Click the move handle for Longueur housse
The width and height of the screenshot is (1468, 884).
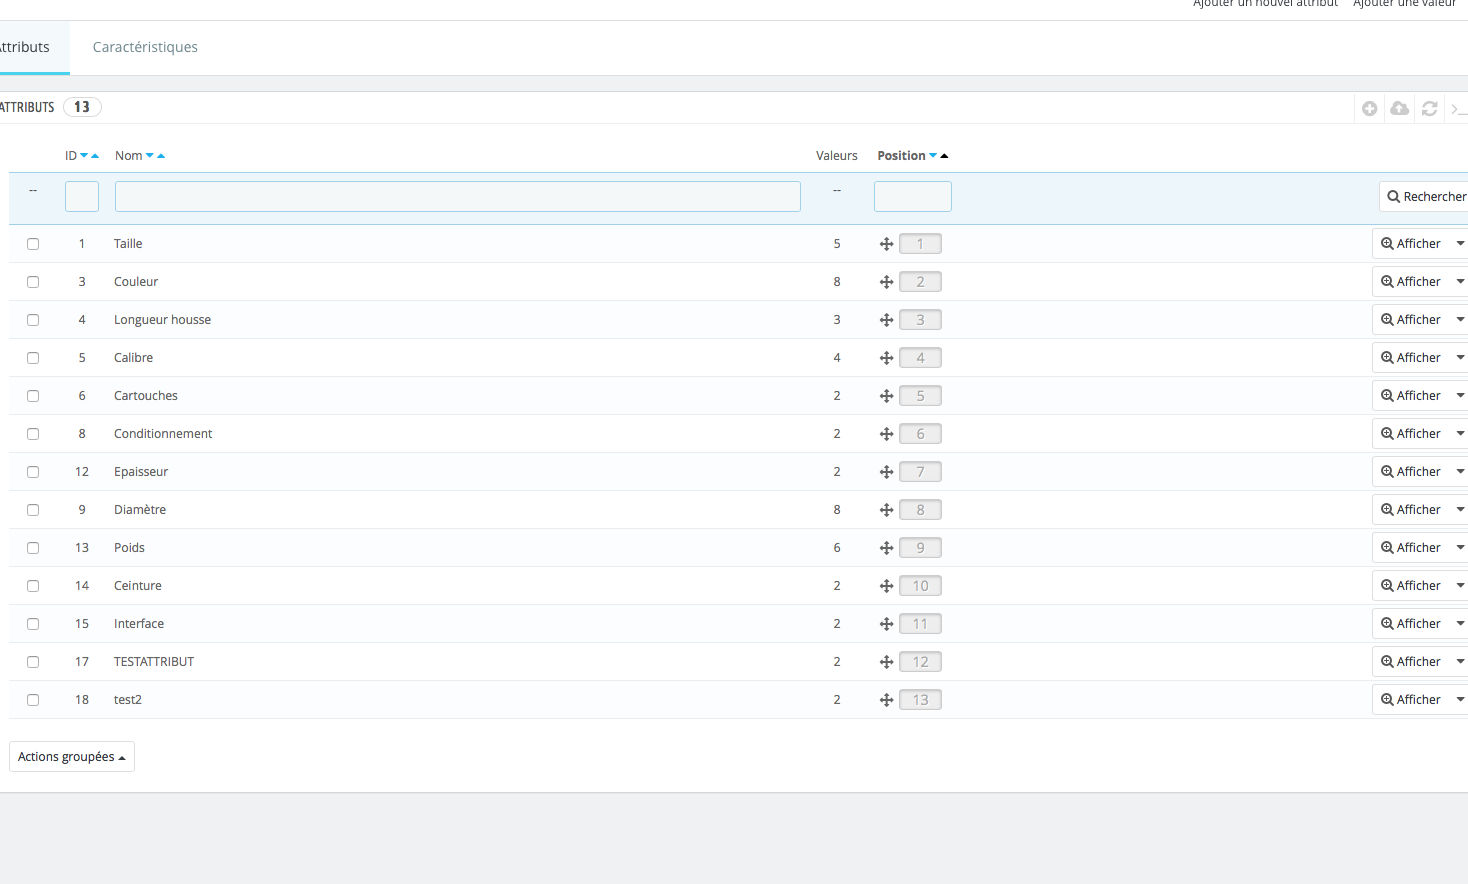coord(886,320)
